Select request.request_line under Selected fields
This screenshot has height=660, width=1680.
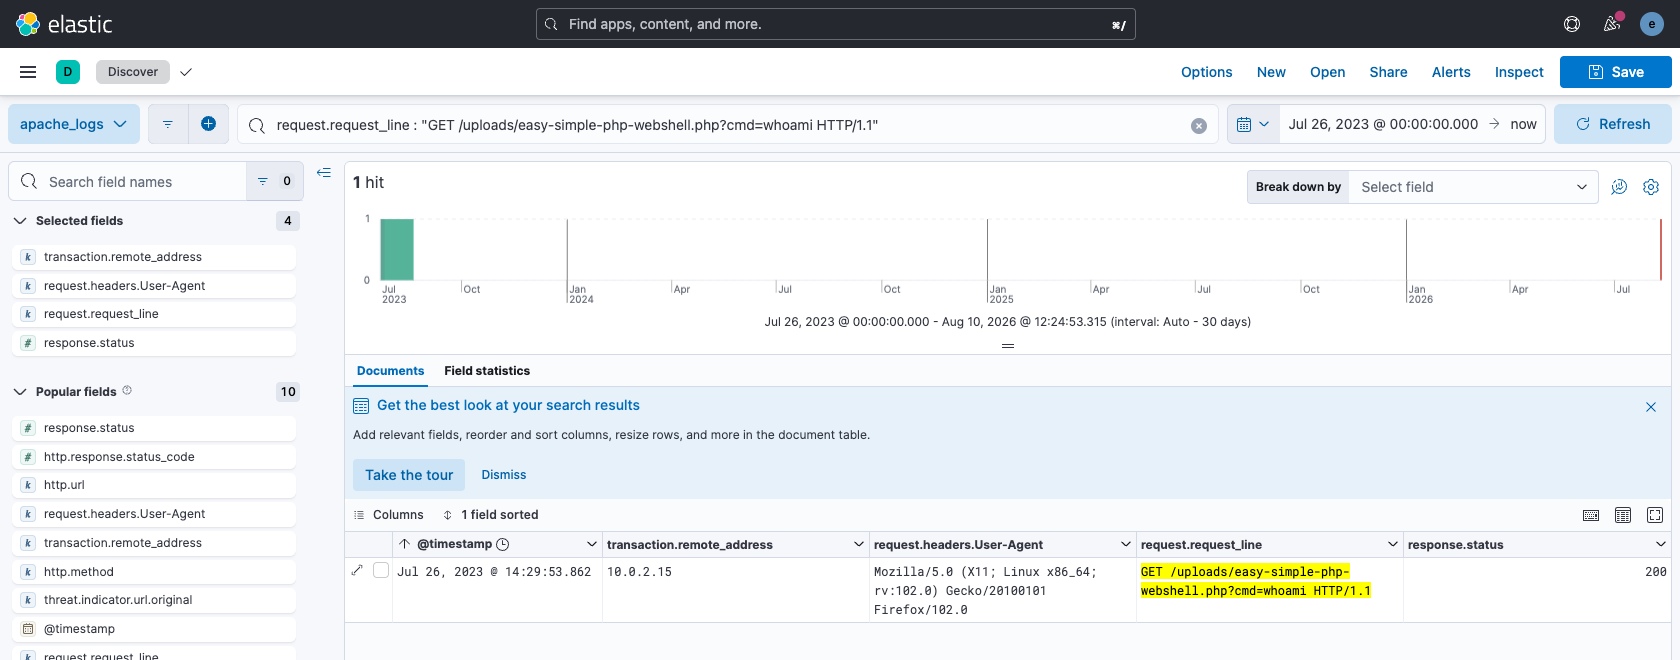coord(155,314)
